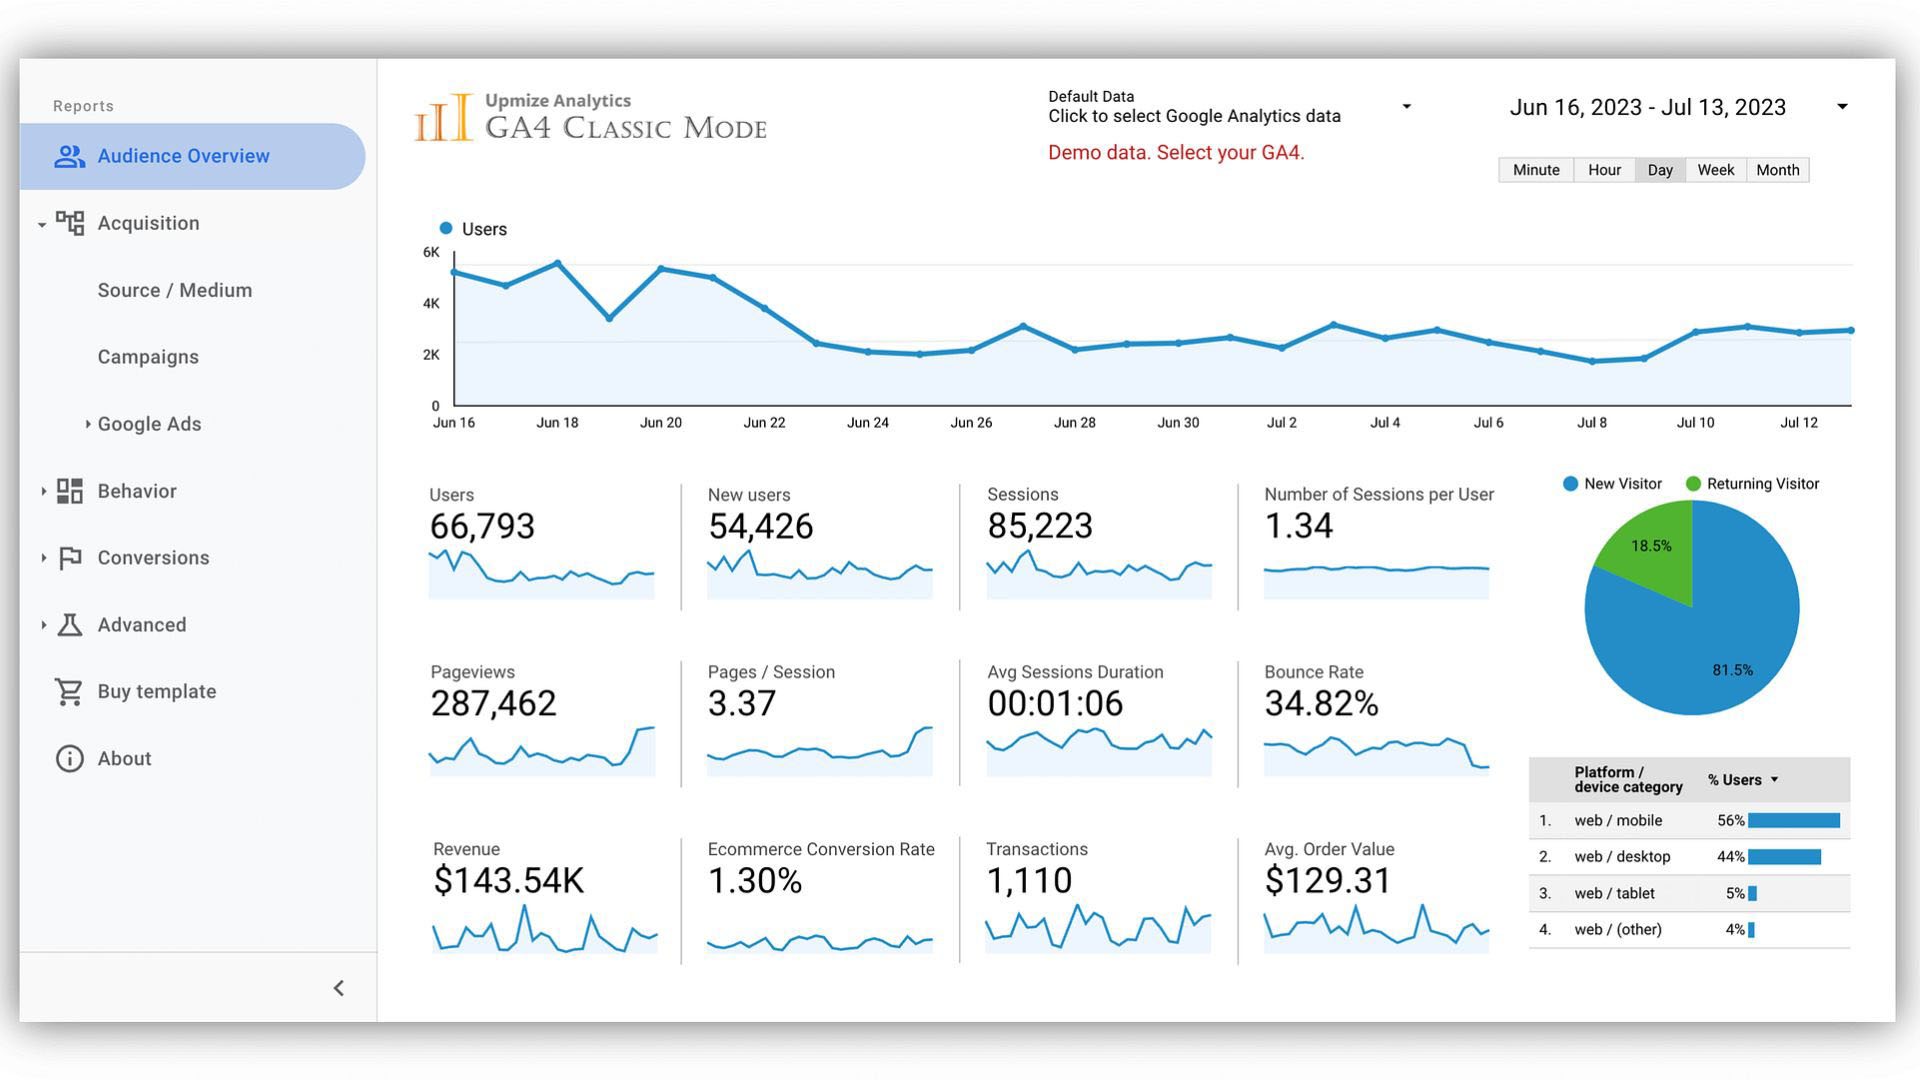
Task: Go to the Campaigns report
Action: pyautogui.click(x=147, y=357)
